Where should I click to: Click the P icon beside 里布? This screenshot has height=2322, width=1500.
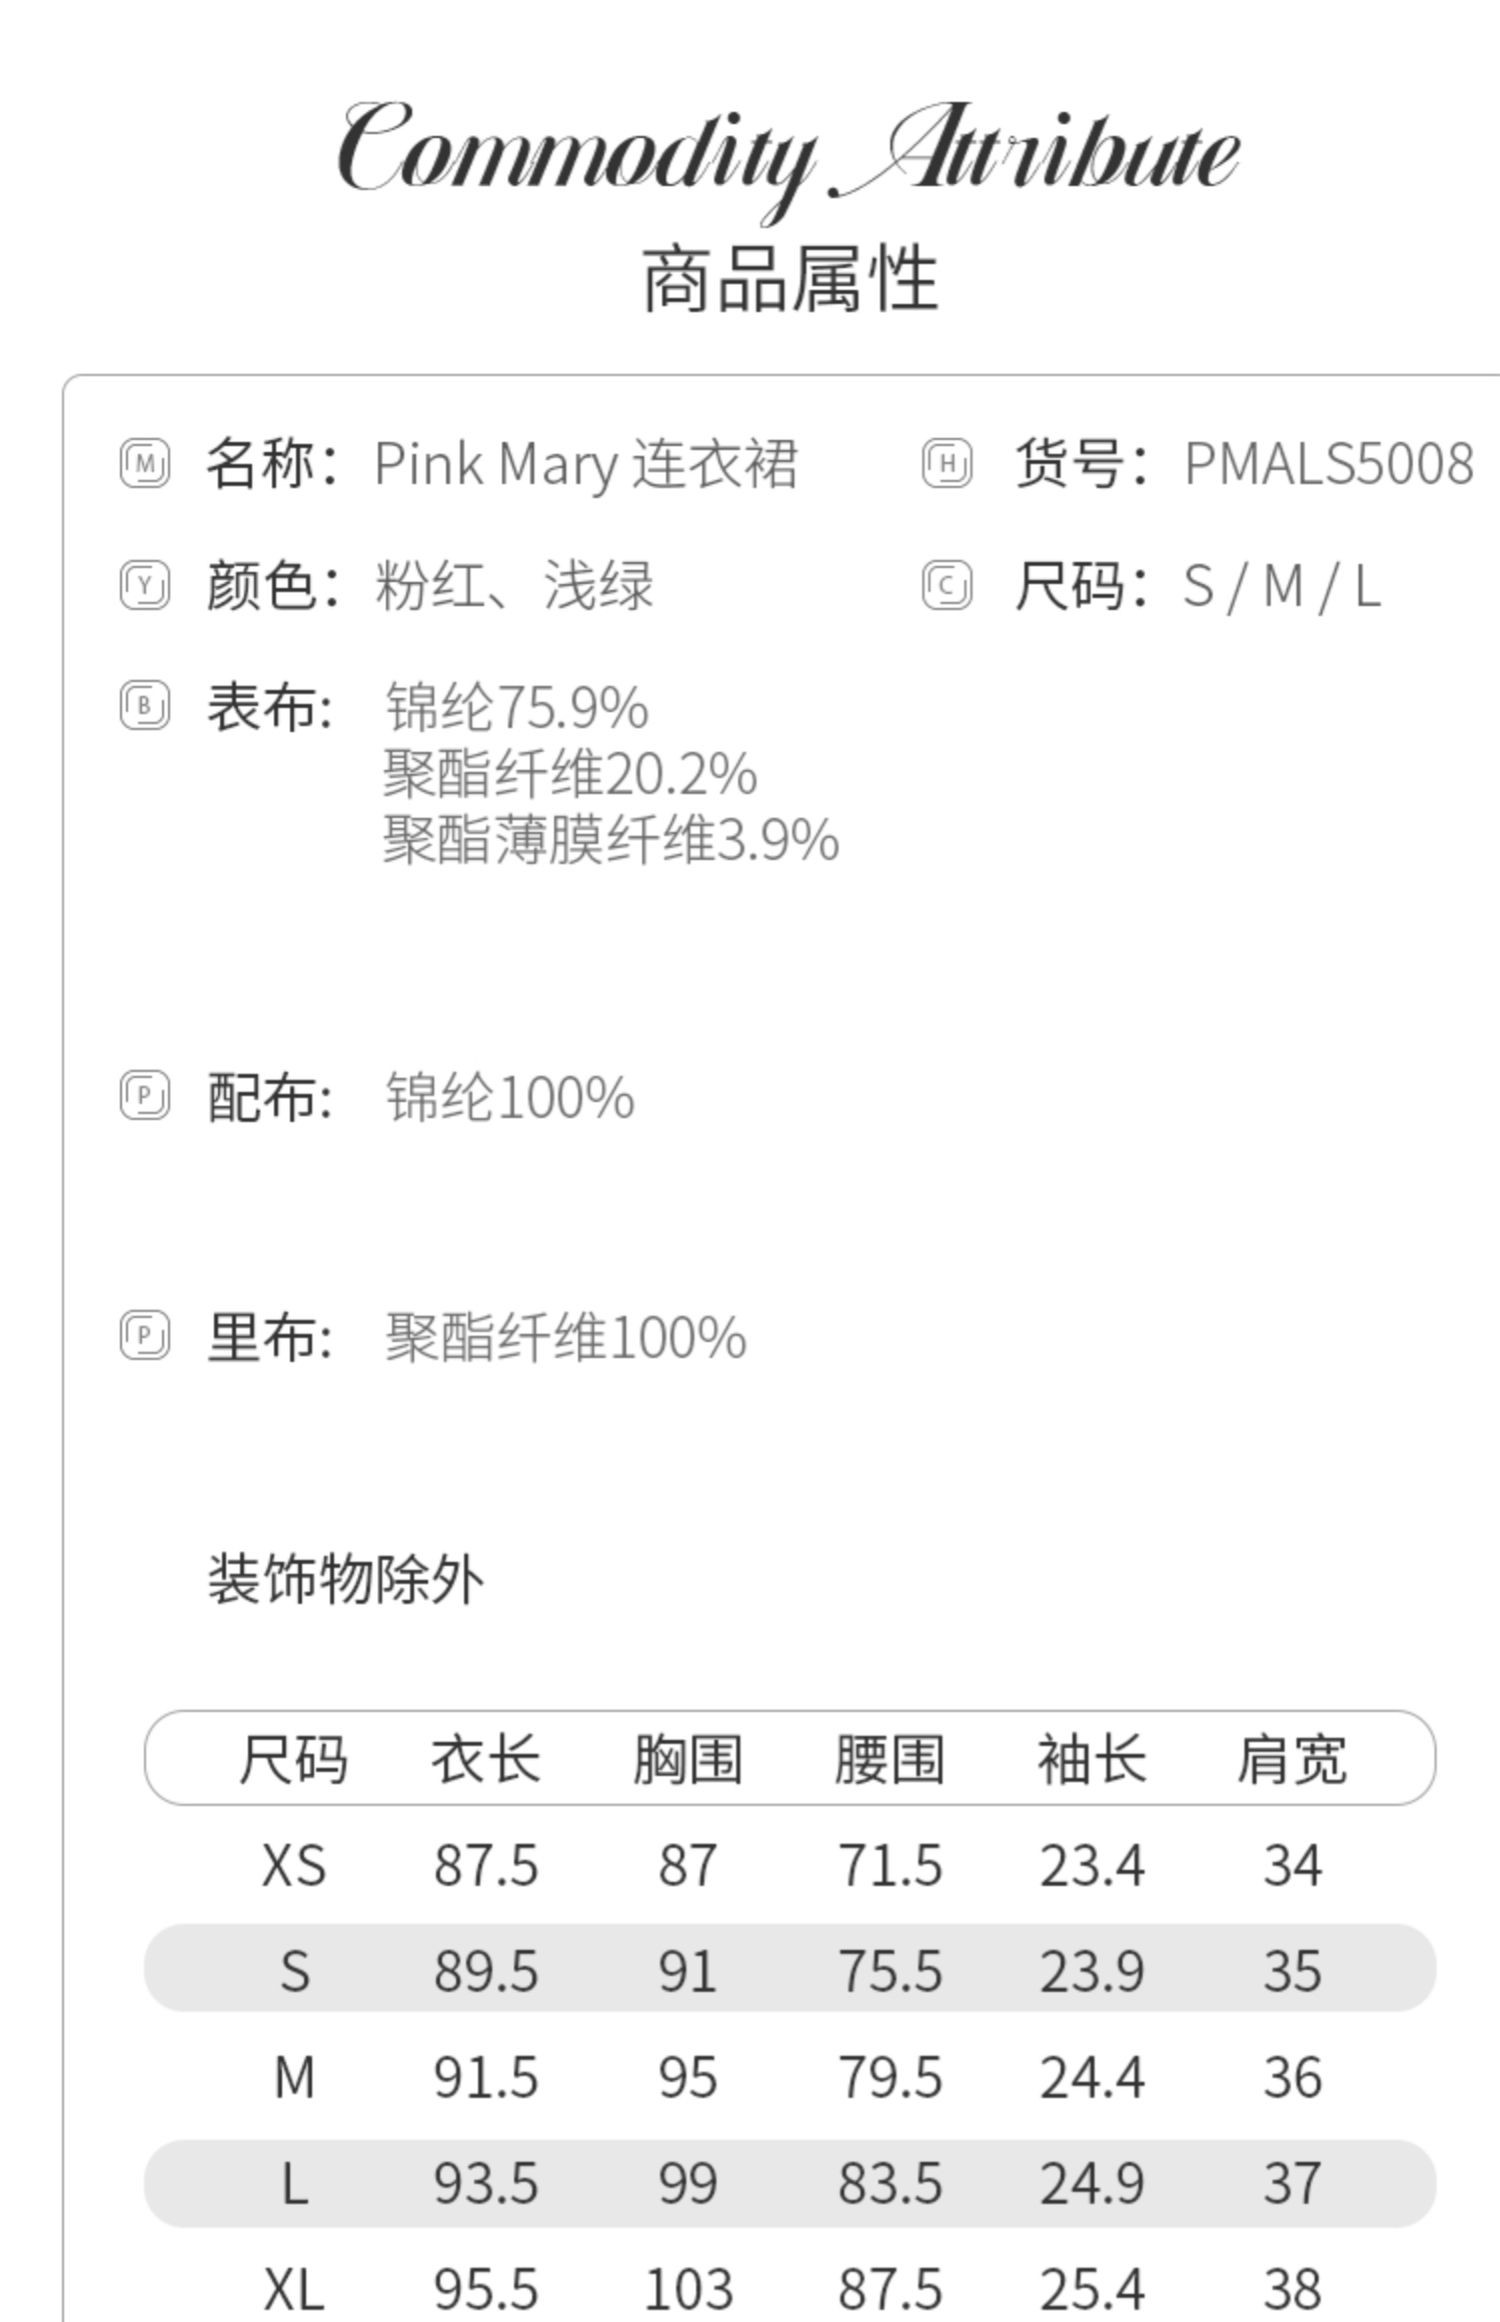pyautogui.click(x=145, y=1336)
